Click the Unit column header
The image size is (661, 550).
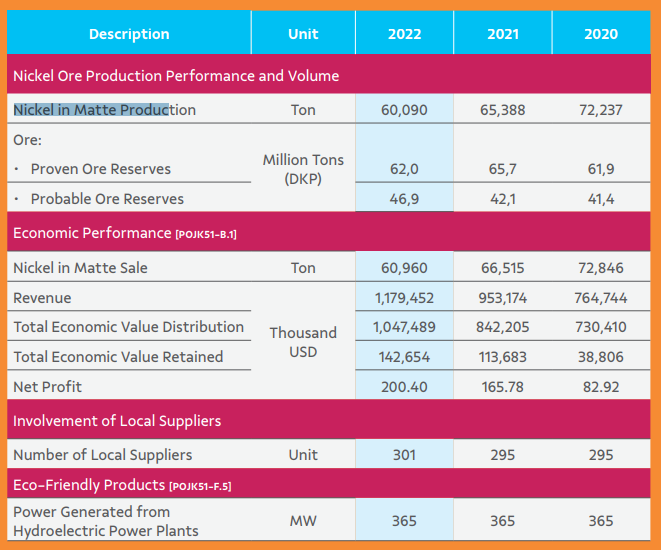click(303, 34)
